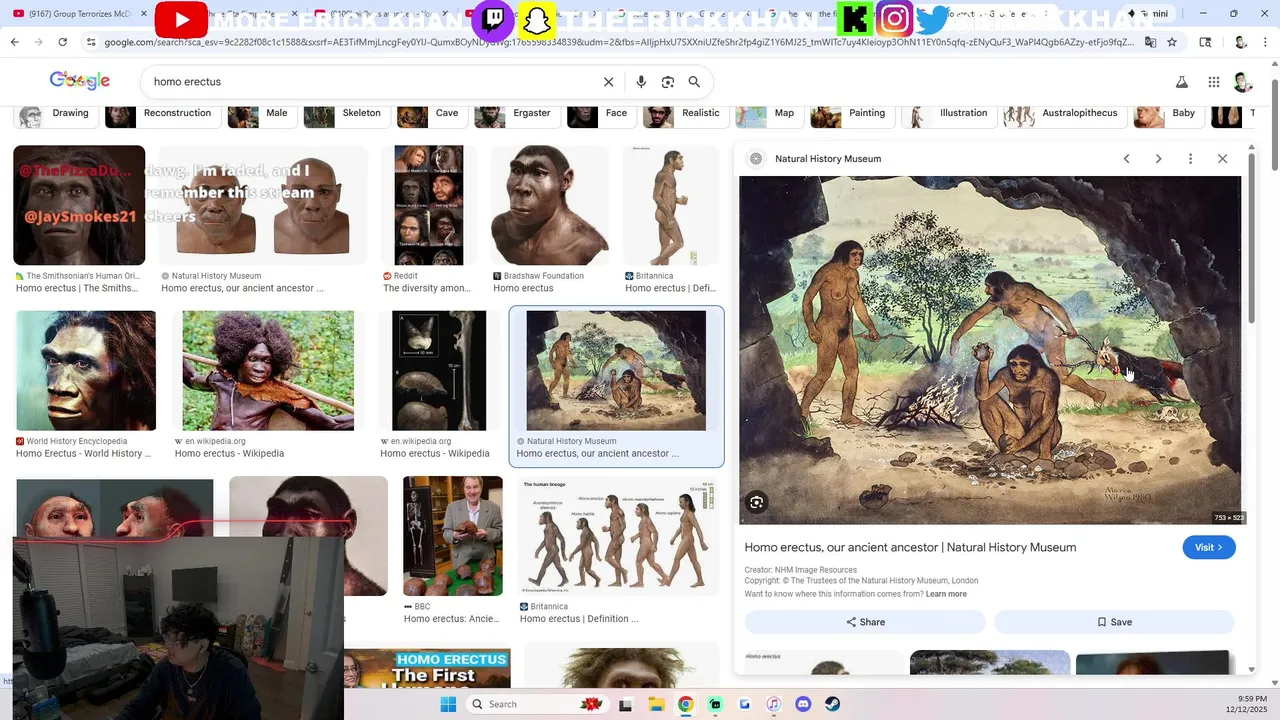Click Lens icon on preview image

757,503
